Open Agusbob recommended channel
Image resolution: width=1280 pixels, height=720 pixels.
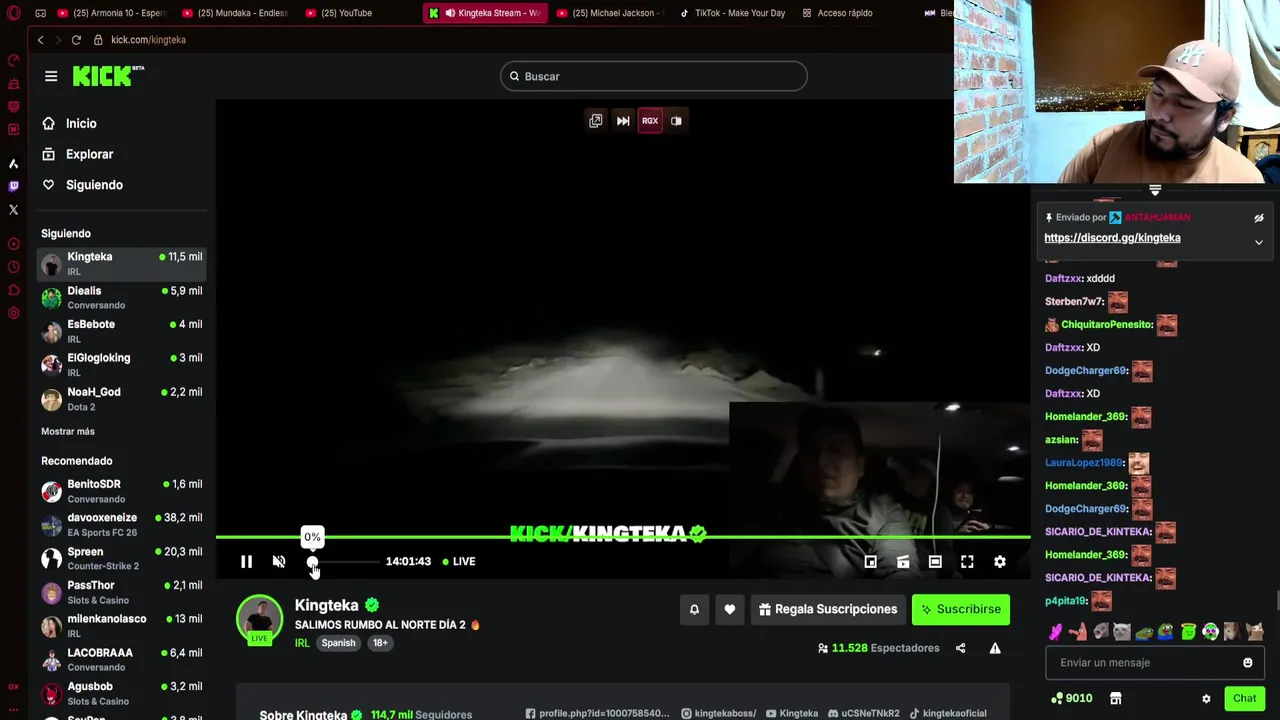click(x=121, y=694)
